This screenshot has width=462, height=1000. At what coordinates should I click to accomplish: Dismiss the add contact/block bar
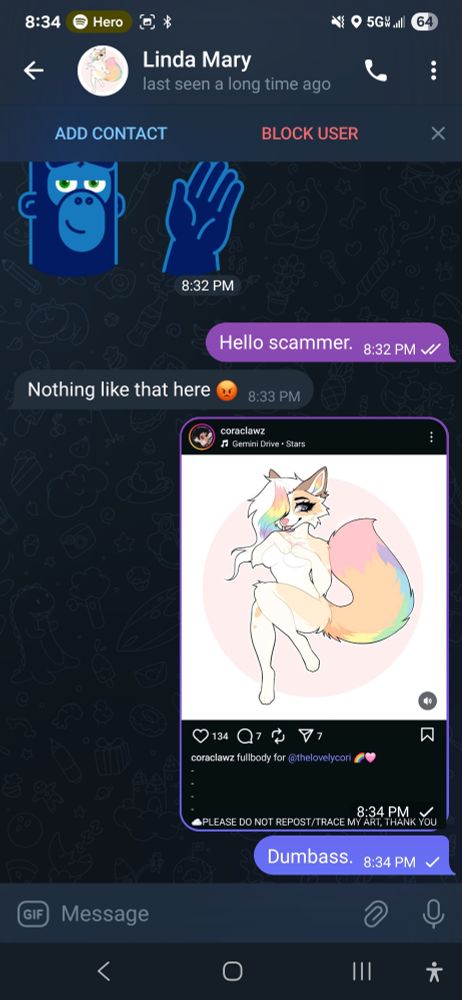coord(438,133)
